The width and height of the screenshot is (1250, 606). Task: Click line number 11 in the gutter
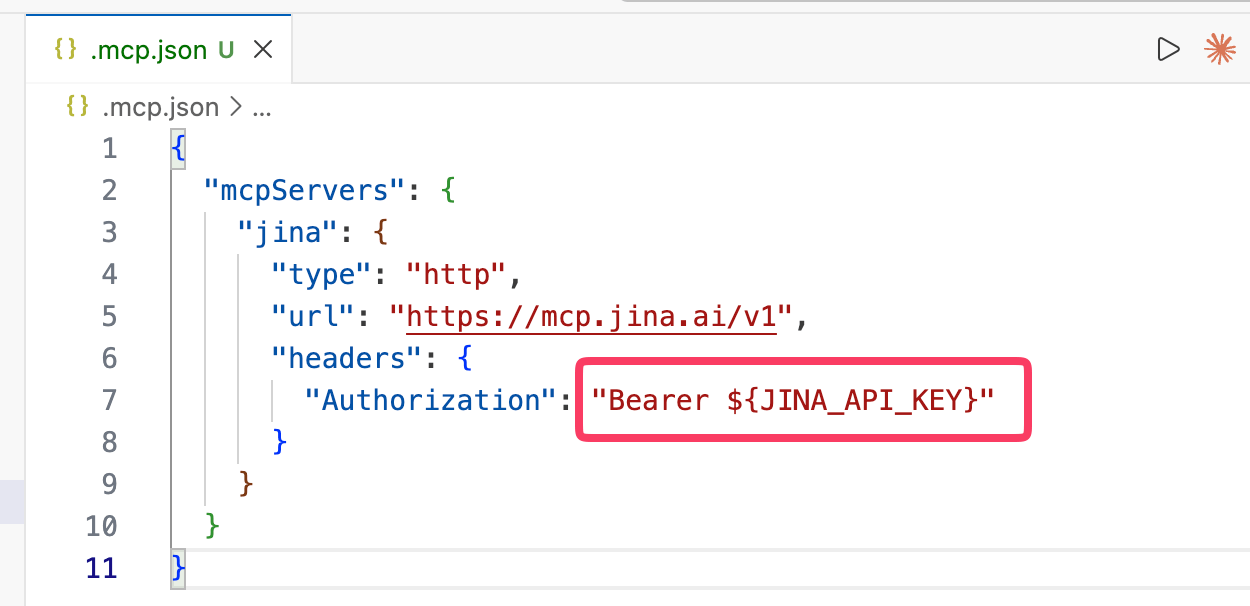[x=101, y=568]
